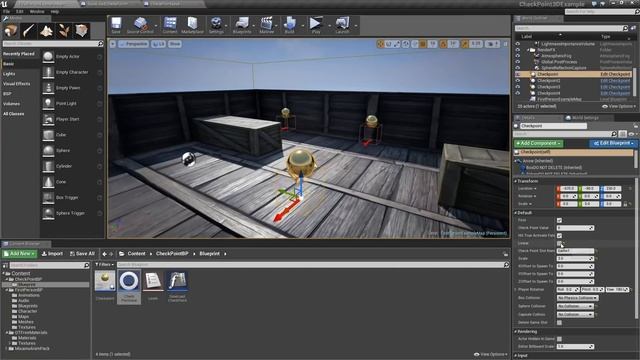The height and width of the screenshot is (360, 640).
Task: Toggle eye visibility for AtmosphericFog row
Action: 518,56
